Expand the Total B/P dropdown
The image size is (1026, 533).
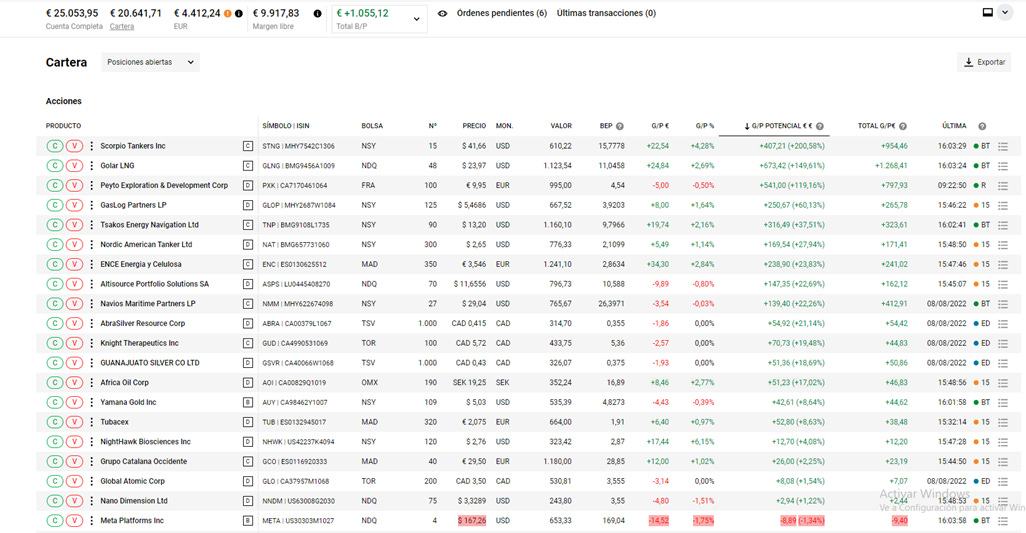tap(380, 19)
